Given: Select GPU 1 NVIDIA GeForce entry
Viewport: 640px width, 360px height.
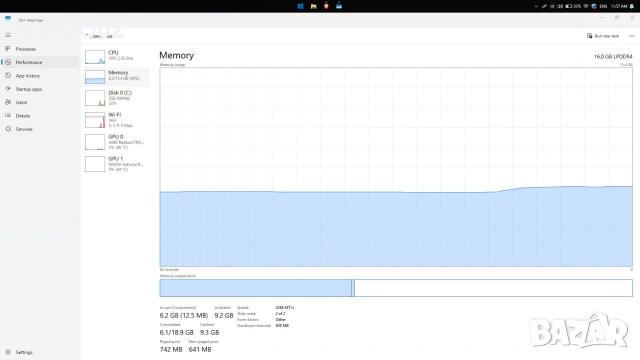Looking at the screenshot, I should [x=117, y=164].
